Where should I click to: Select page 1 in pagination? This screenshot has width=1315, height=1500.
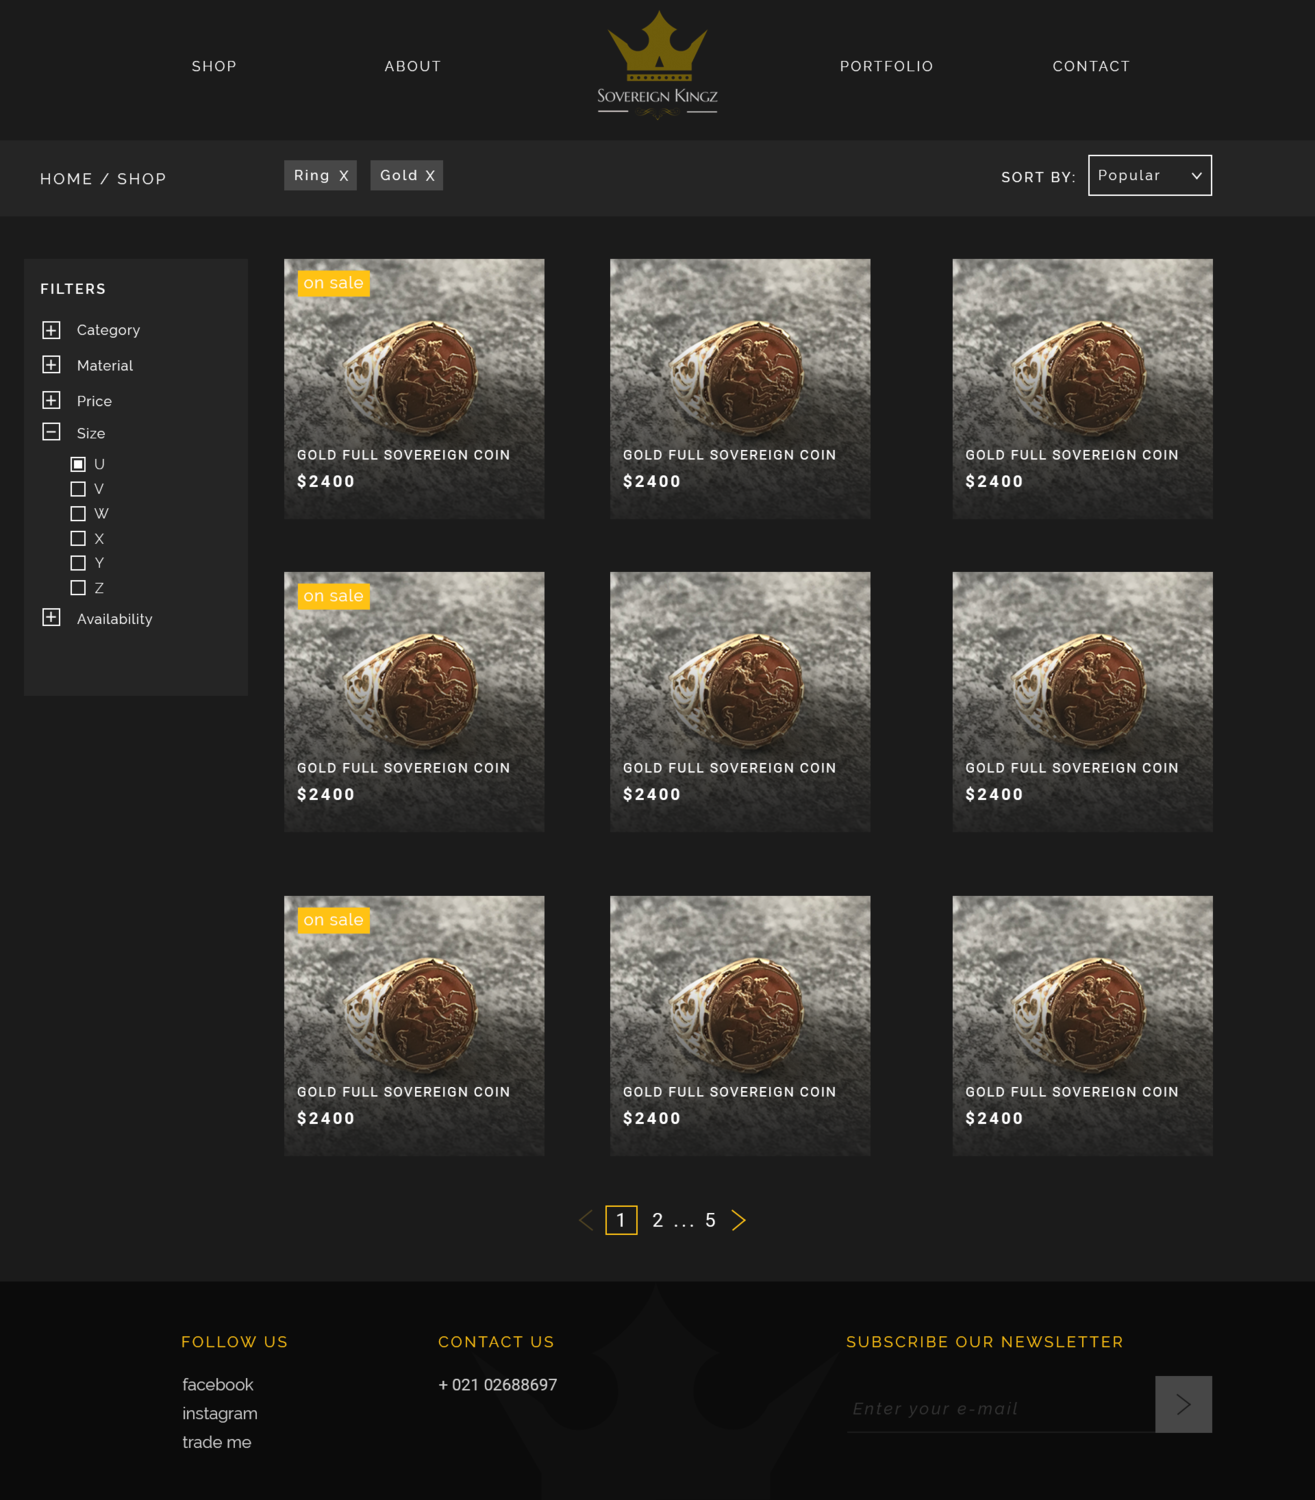coord(621,1220)
